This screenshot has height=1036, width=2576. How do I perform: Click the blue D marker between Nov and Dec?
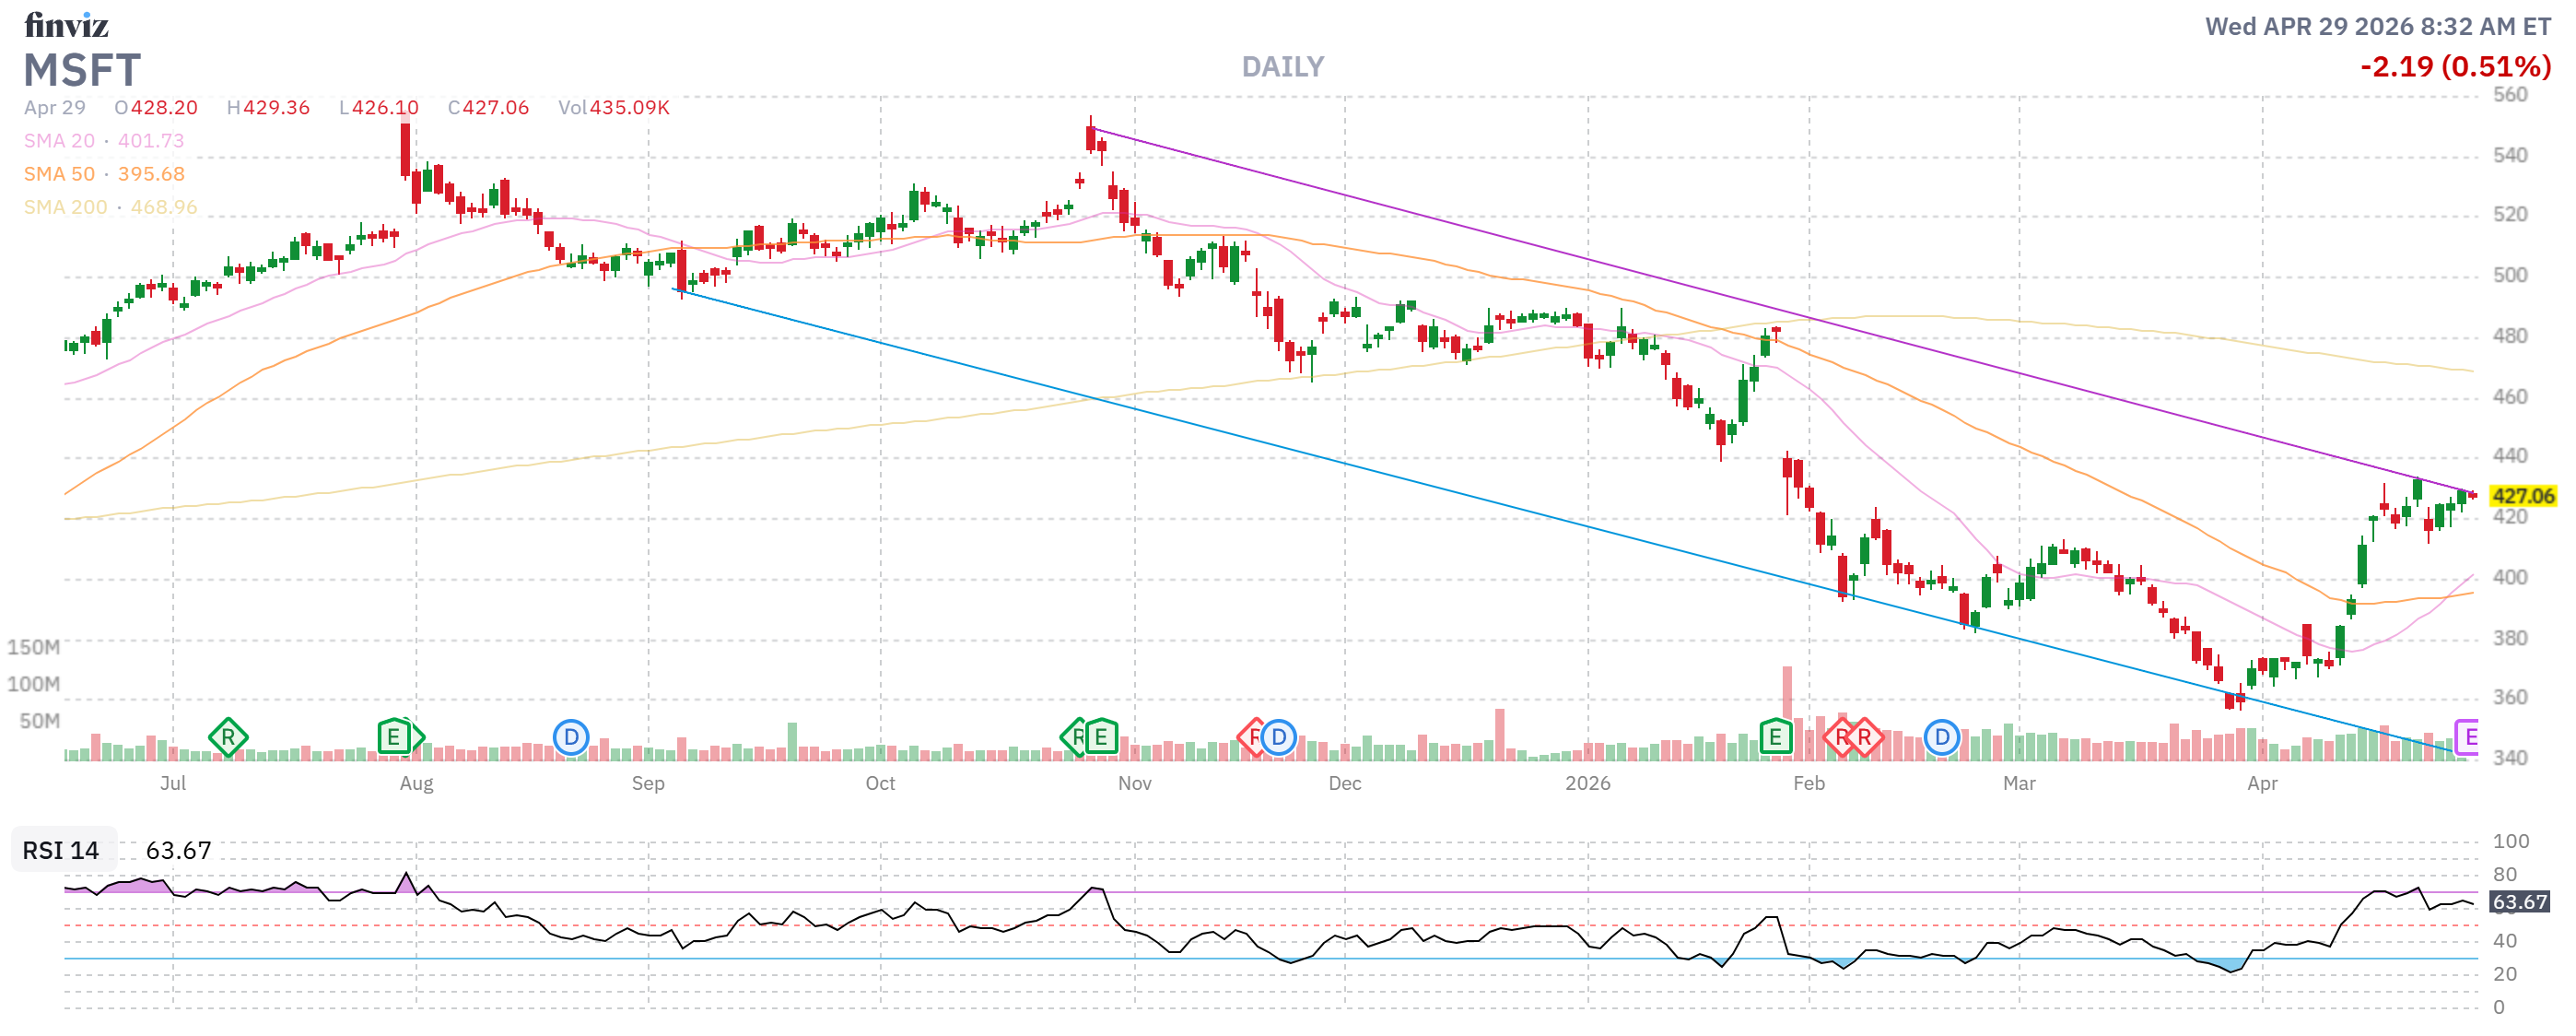coord(1279,738)
